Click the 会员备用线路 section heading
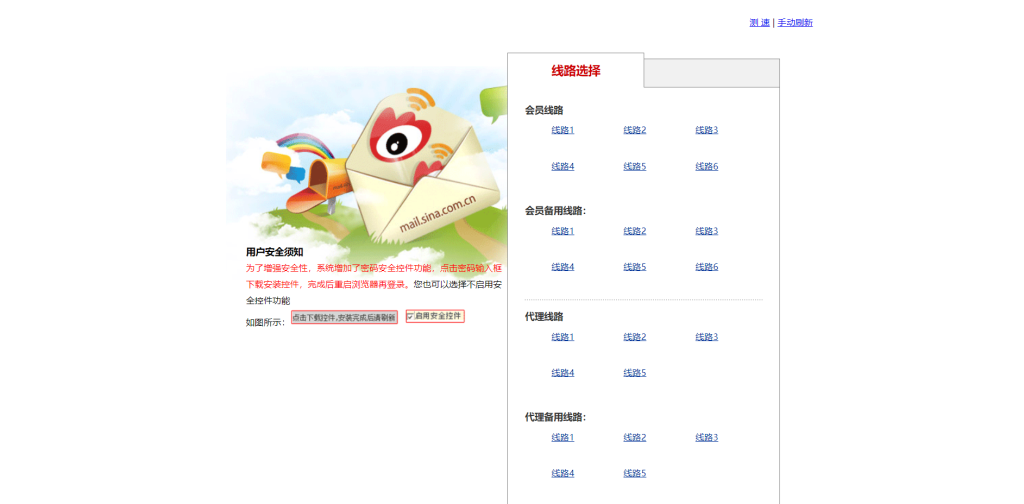The image size is (1024, 504). (x=555, y=211)
